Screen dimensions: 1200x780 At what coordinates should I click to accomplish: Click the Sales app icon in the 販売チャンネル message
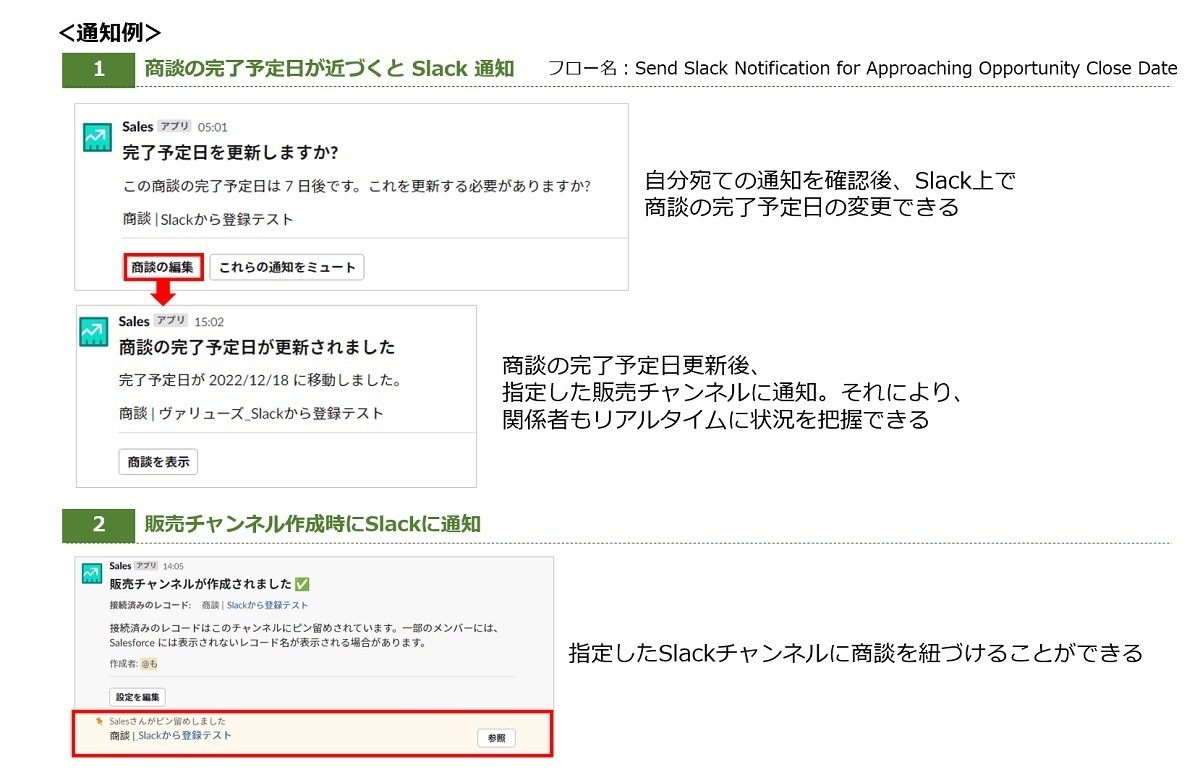[x=90, y=572]
